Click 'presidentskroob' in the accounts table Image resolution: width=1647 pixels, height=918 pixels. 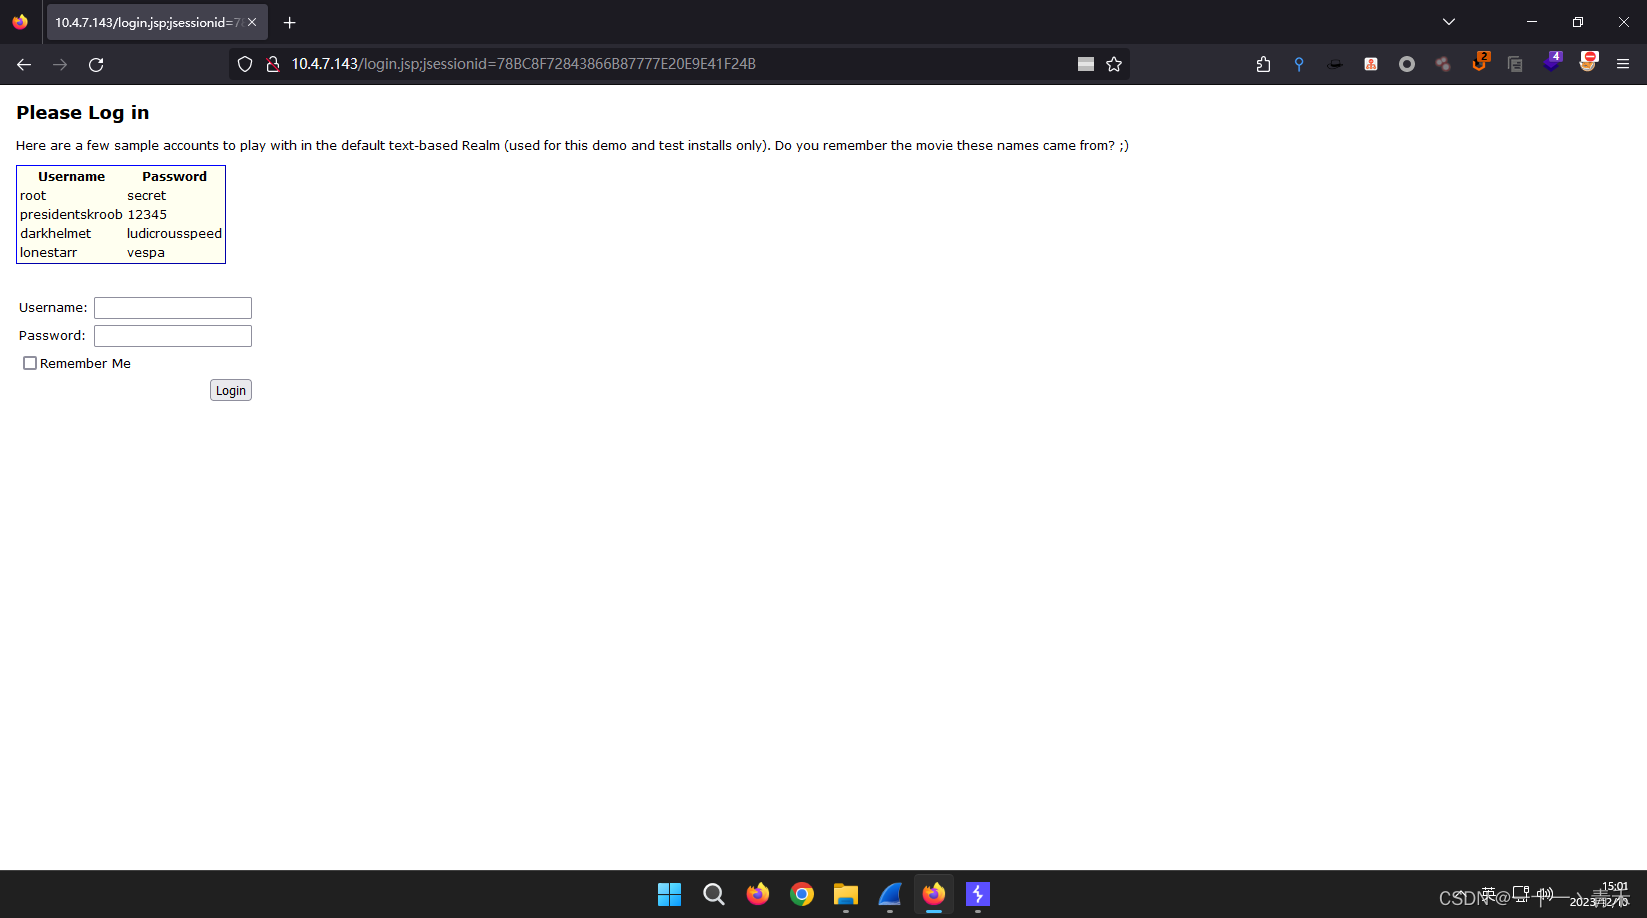pyautogui.click(x=71, y=215)
